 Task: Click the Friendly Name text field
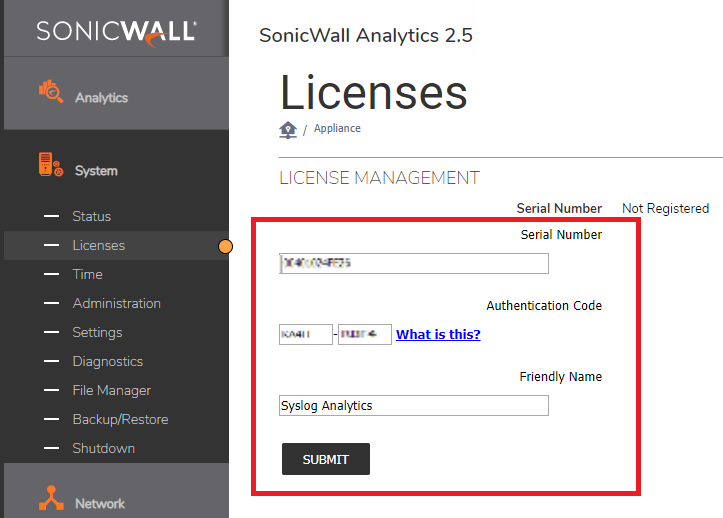pos(414,405)
